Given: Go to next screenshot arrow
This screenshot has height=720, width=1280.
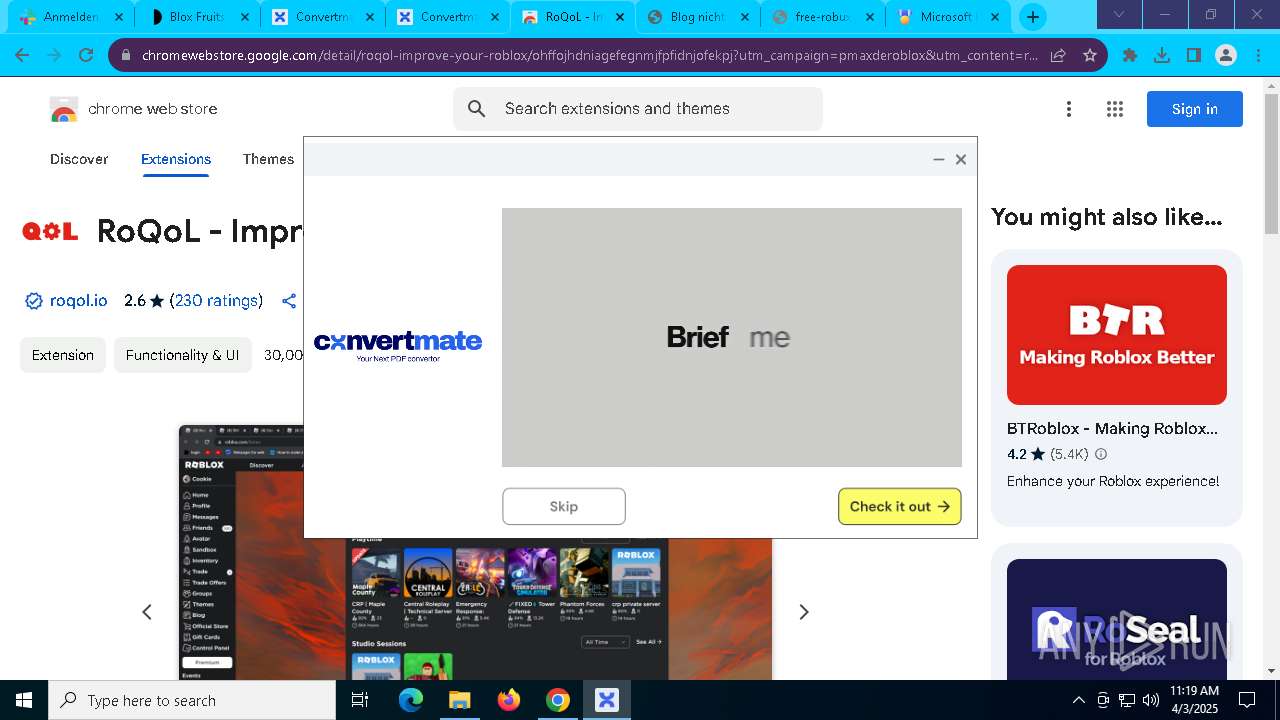Looking at the screenshot, I should tap(803, 612).
